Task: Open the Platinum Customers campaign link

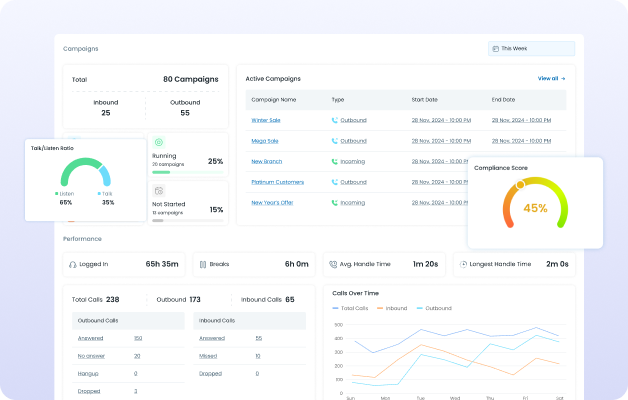Action: (x=279, y=182)
